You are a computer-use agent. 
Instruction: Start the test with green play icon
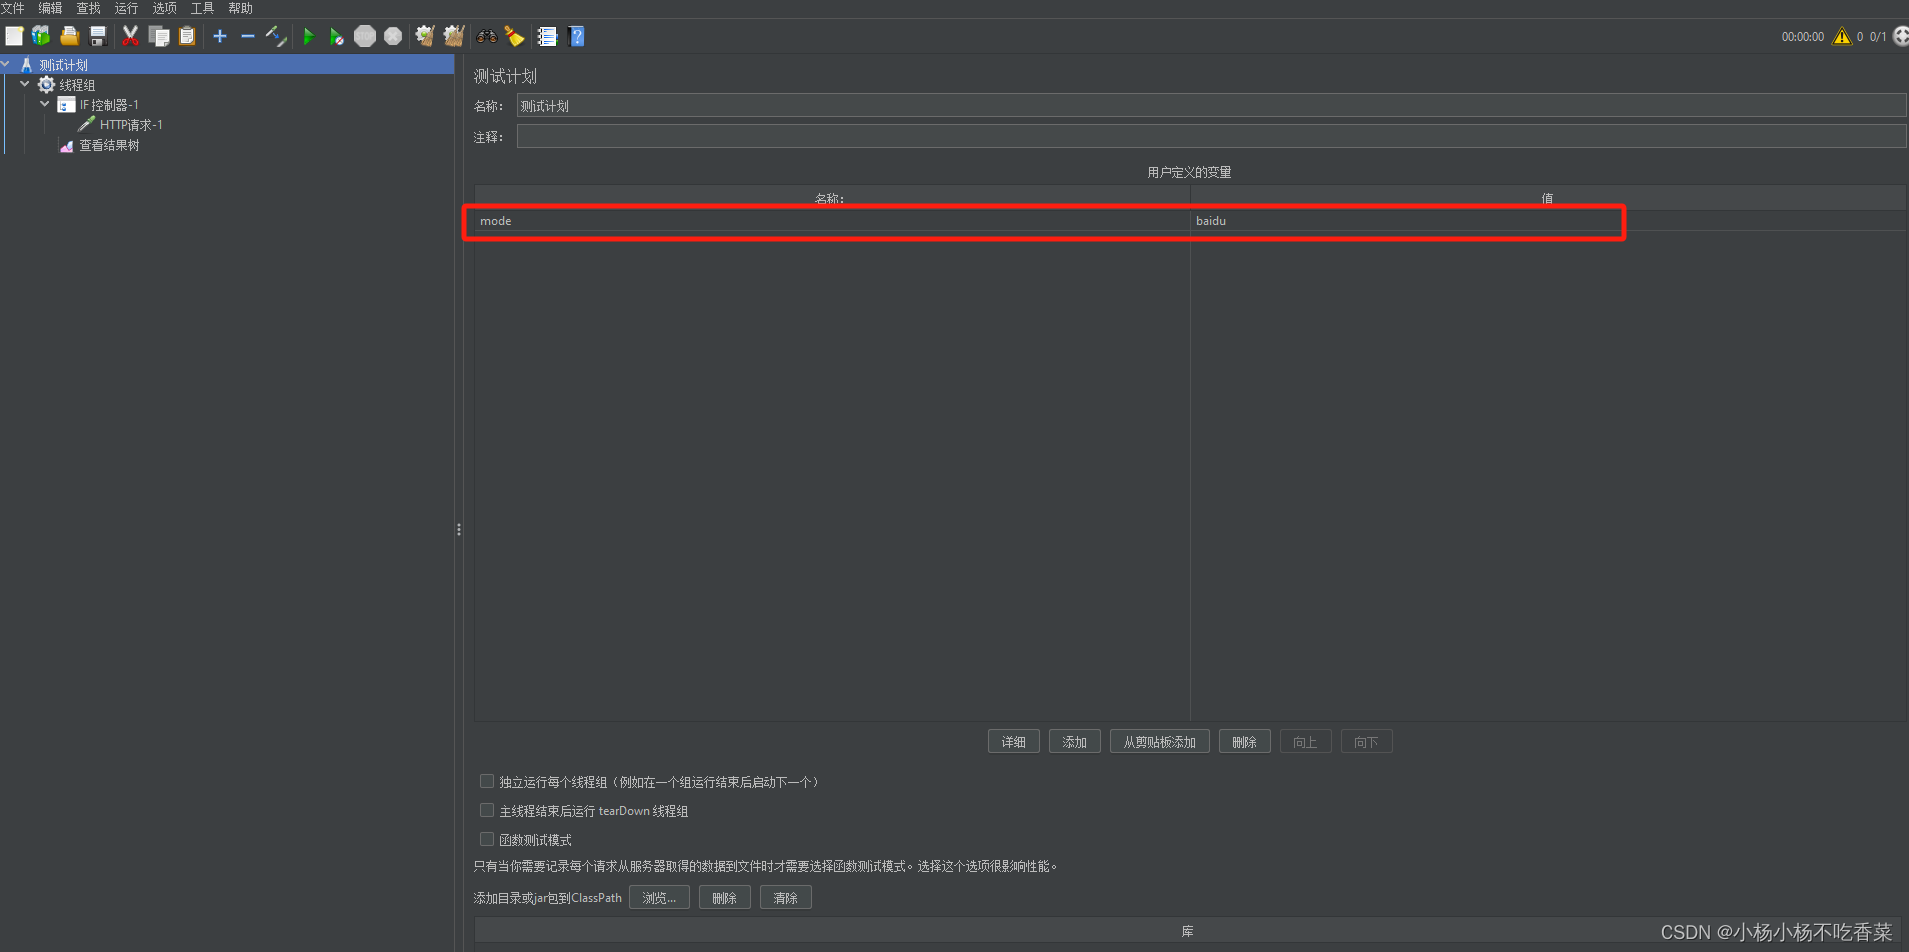pyautogui.click(x=308, y=36)
